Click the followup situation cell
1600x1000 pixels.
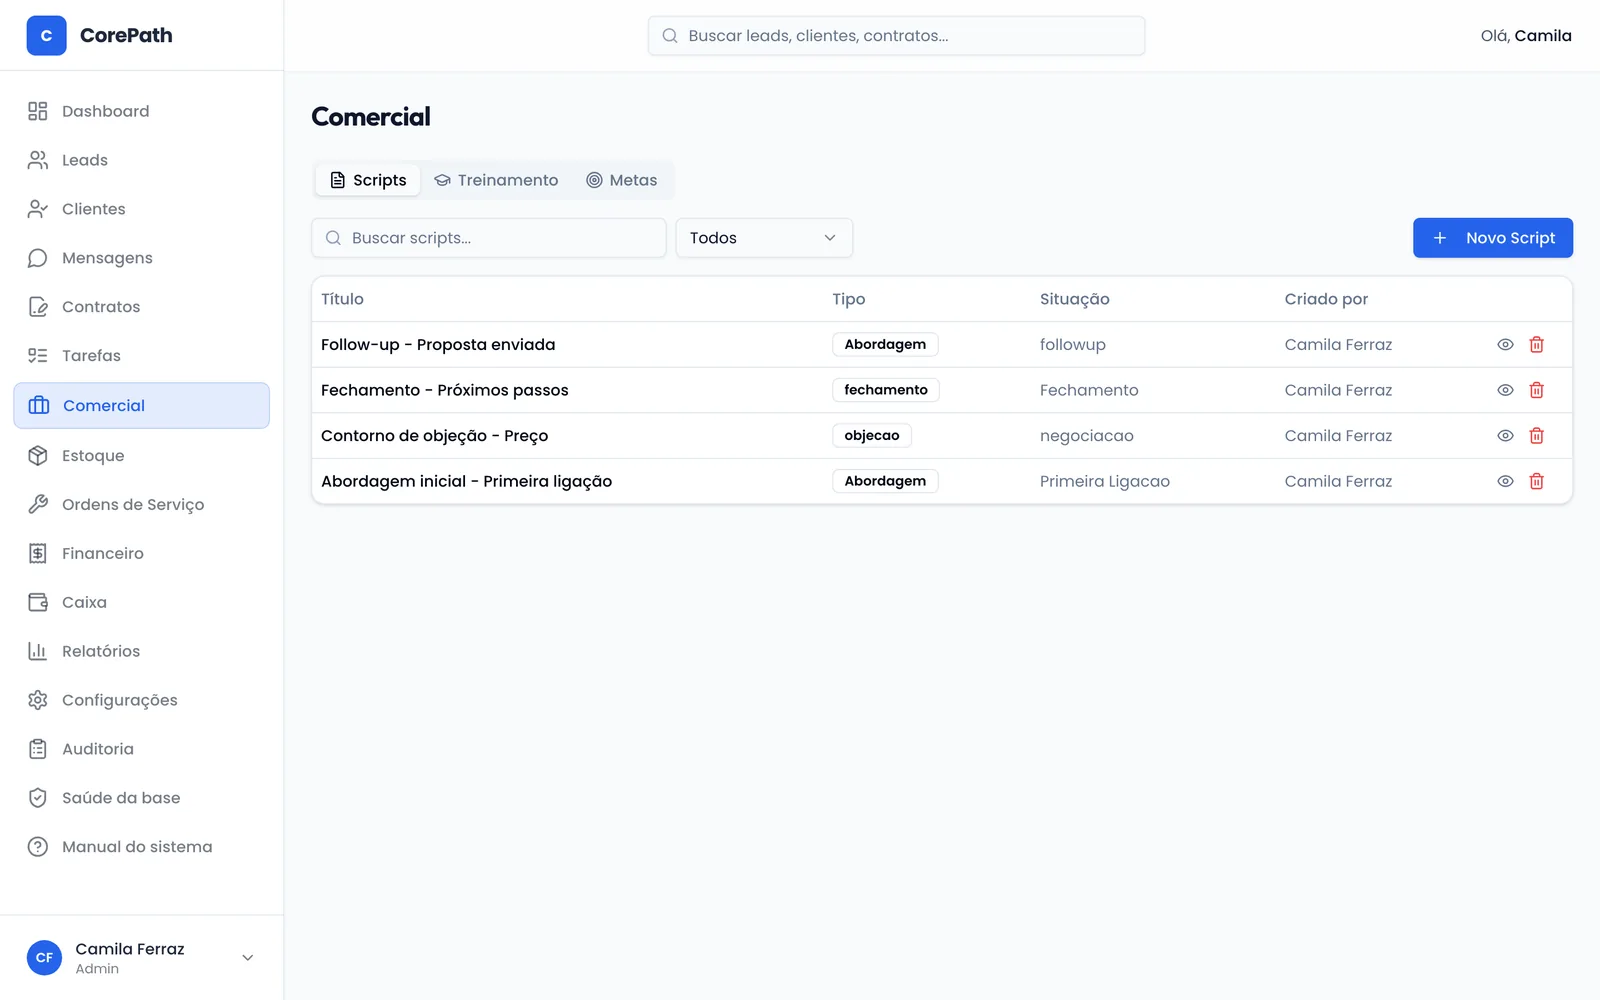(x=1073, y=344)
